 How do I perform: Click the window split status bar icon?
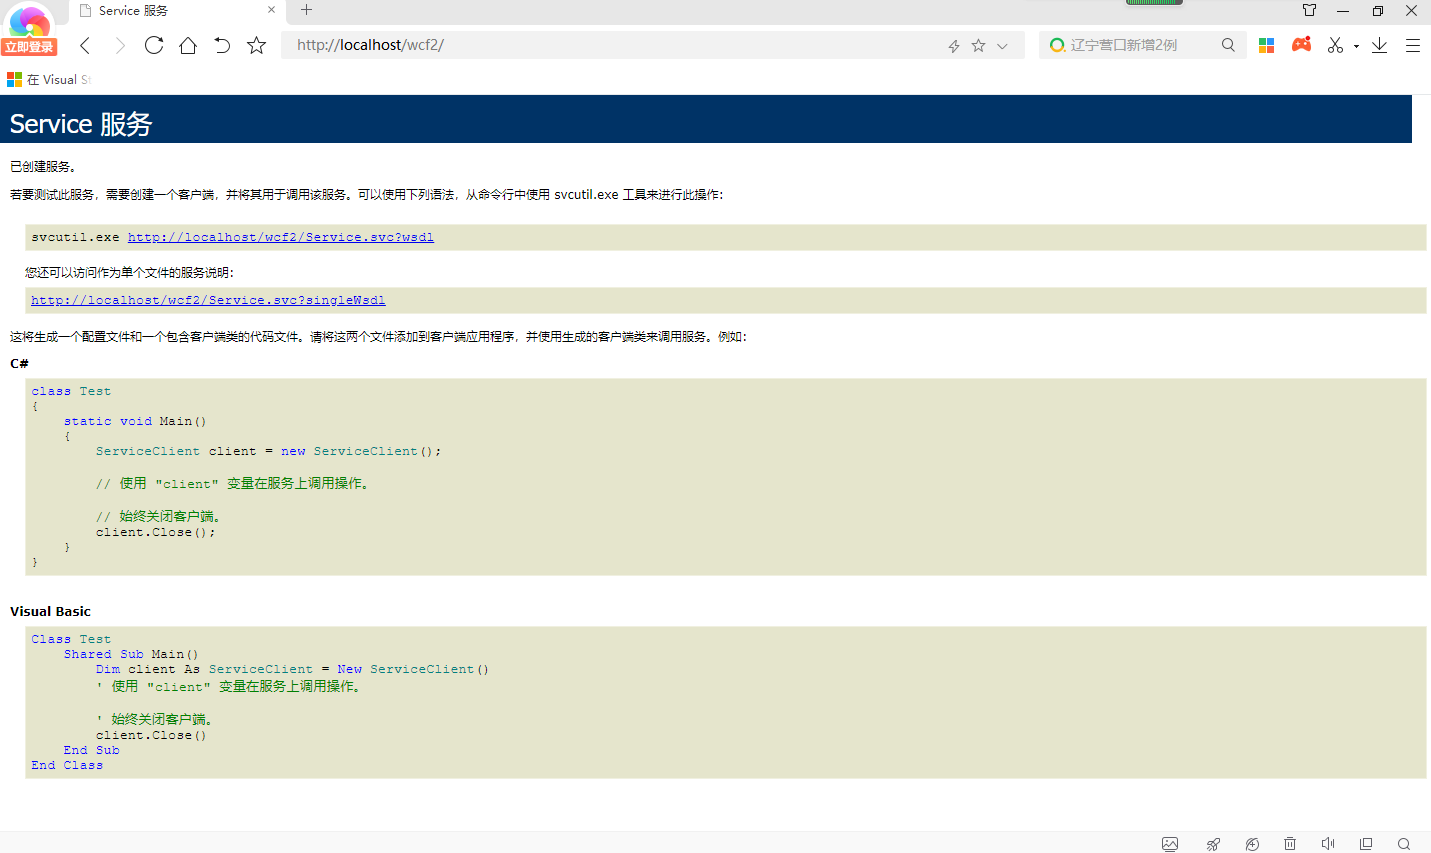coord(1366,843)
